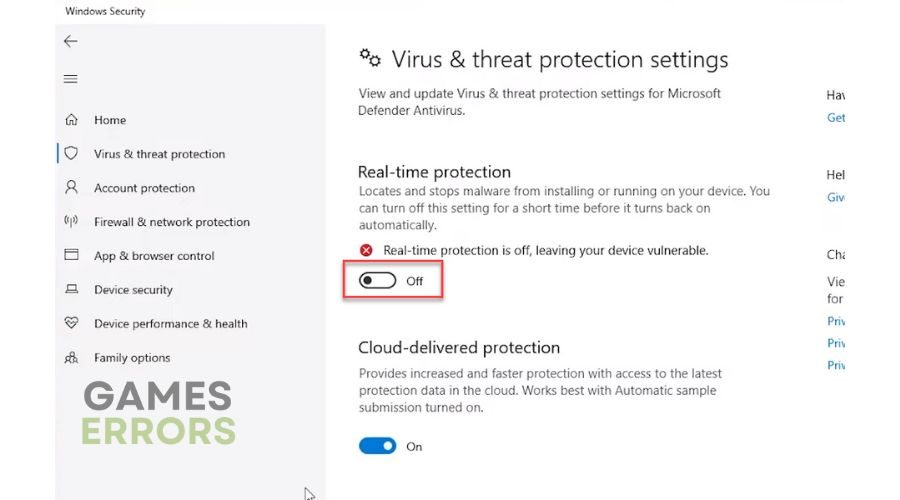Click the Giv feedback link at right
This screenshot has width=900, height=500.
tap(836, 197)
